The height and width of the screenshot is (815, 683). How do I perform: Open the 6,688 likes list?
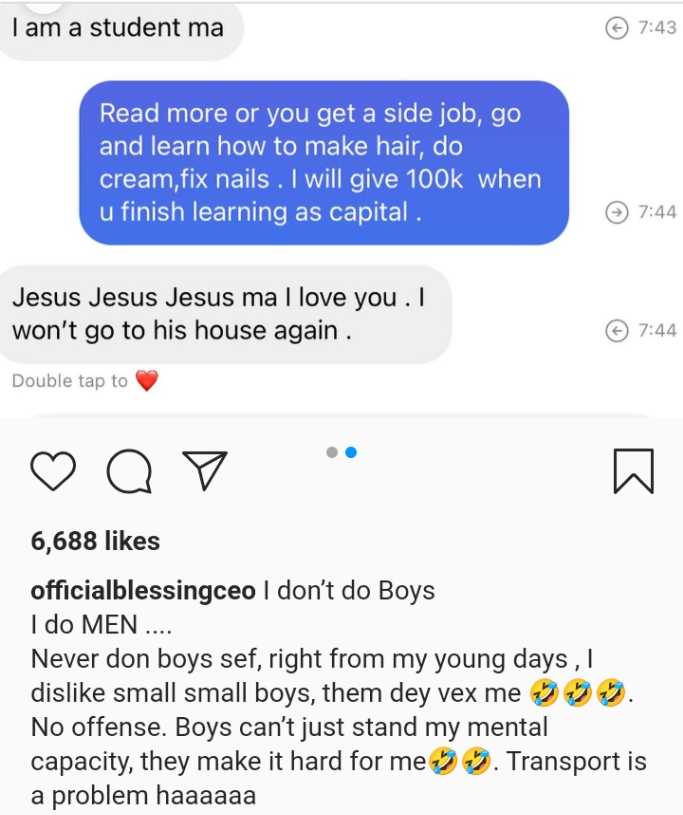[95, 541]
